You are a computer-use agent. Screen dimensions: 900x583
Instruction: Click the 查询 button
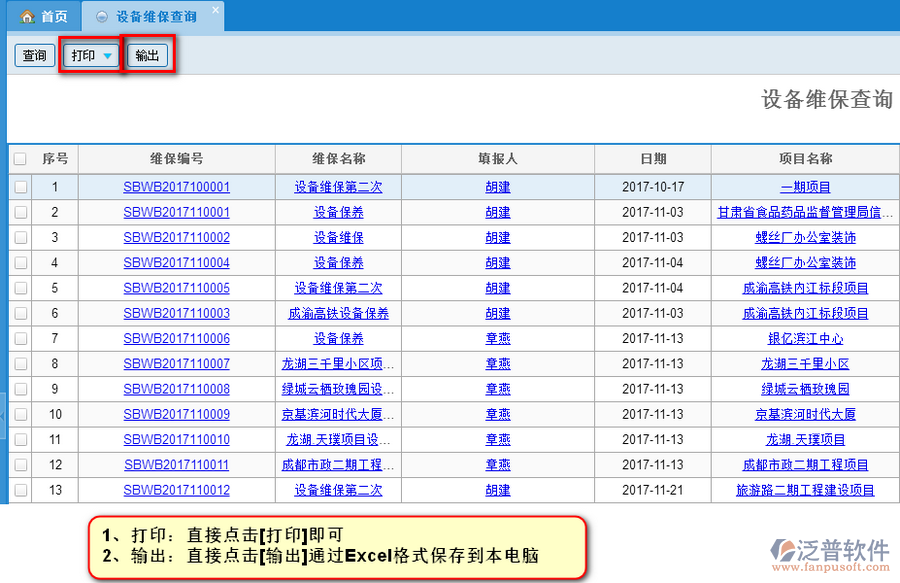pyautogui.click(x=34, y=56)
